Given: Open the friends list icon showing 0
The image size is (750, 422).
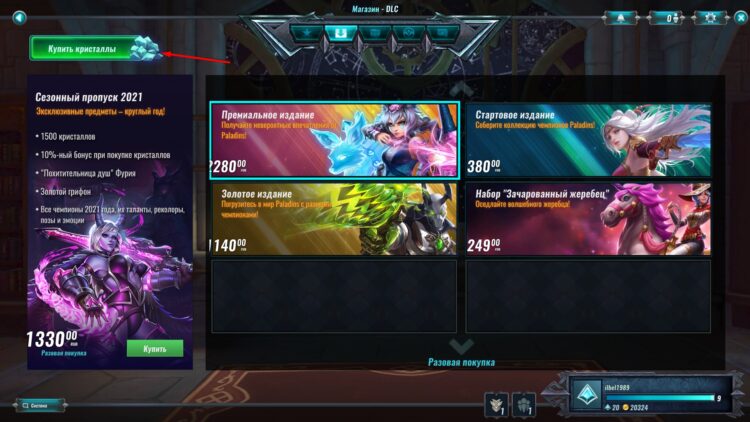Looking at the screenshot, I should [x=668, y=18].
